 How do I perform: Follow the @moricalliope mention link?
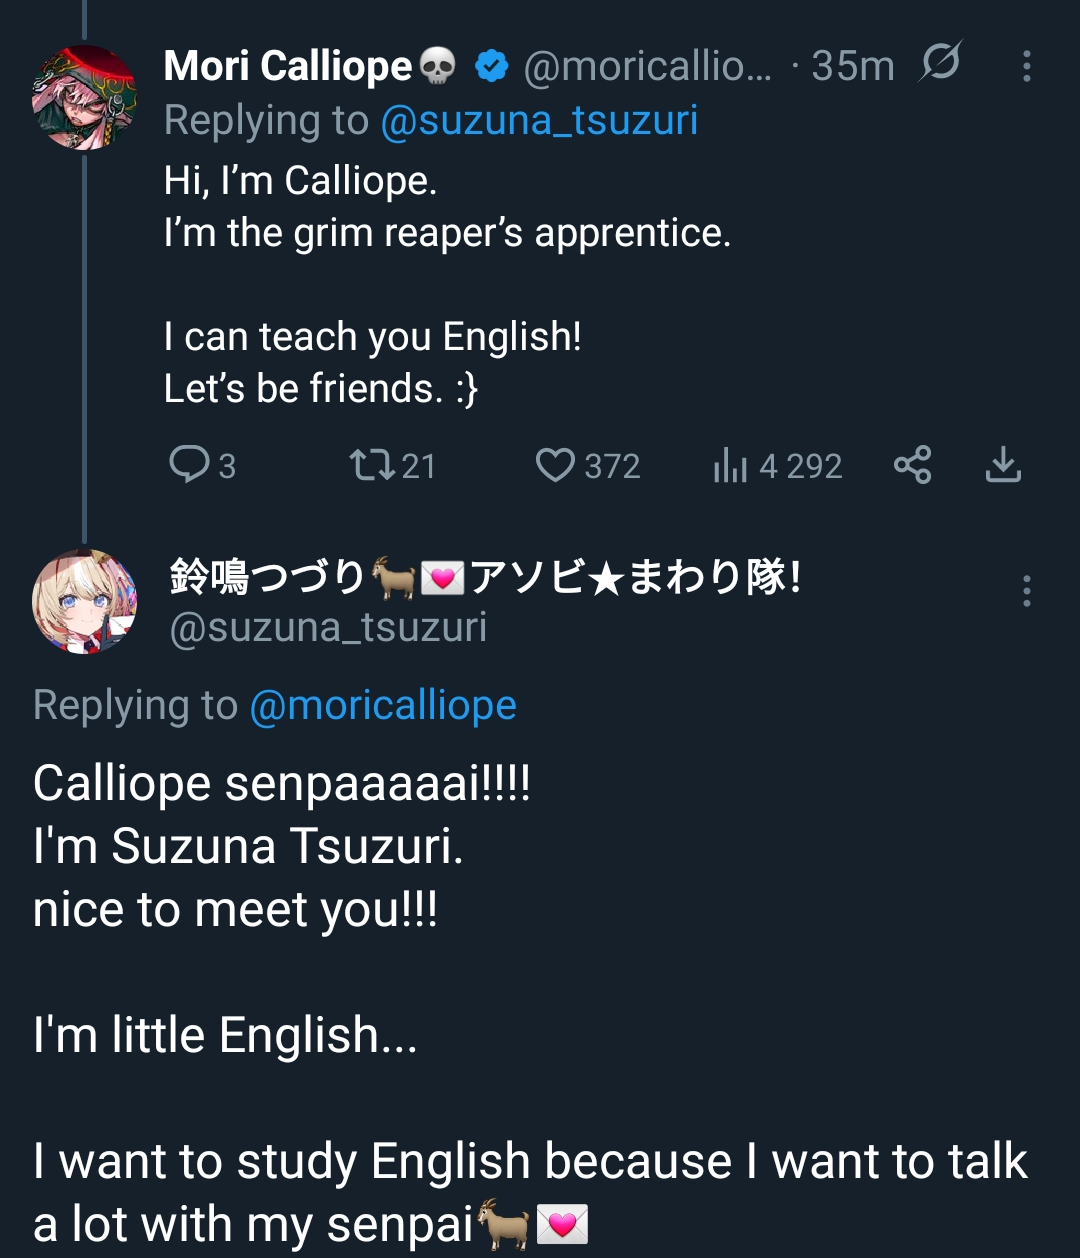[x=383, y=706]
